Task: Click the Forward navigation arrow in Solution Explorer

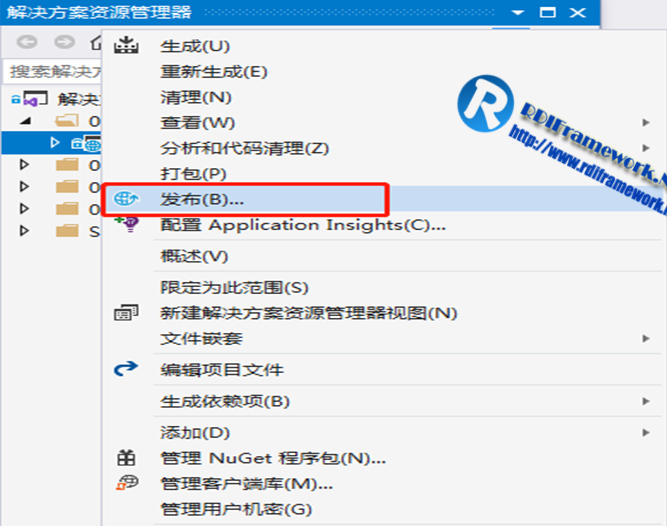Action: pyautogui.click(x=65, y=42)
